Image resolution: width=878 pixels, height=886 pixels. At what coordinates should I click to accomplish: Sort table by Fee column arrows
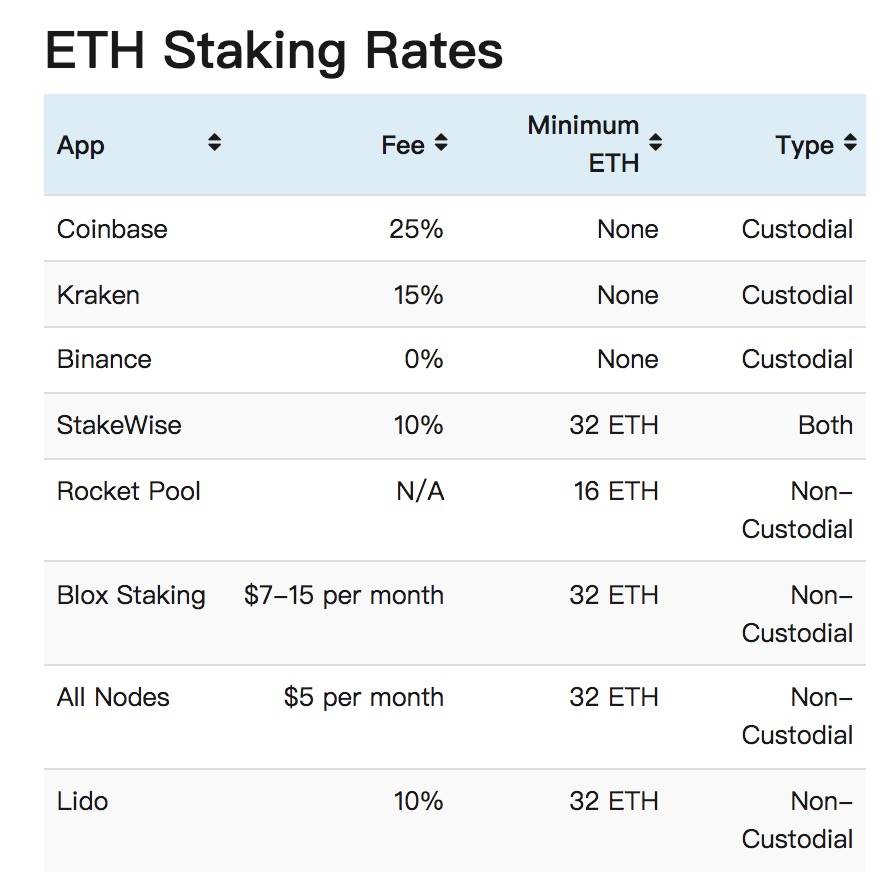(x=441, y=143)
